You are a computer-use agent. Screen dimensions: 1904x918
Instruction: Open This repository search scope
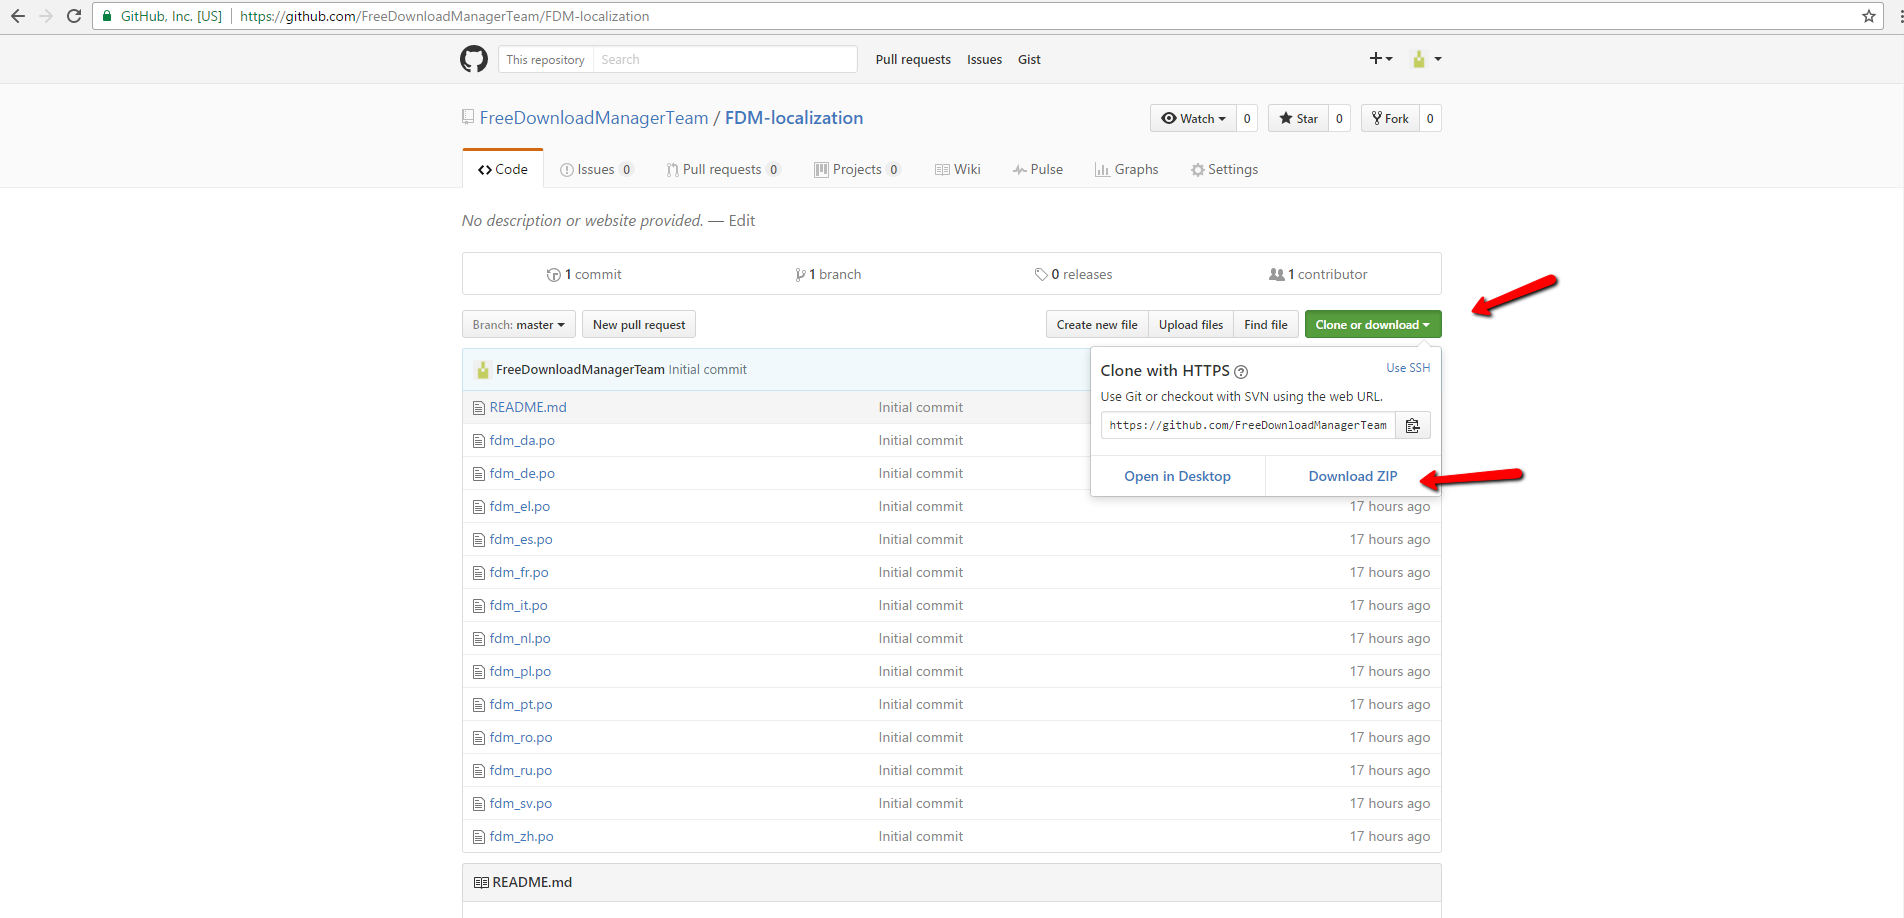point(546,60)
